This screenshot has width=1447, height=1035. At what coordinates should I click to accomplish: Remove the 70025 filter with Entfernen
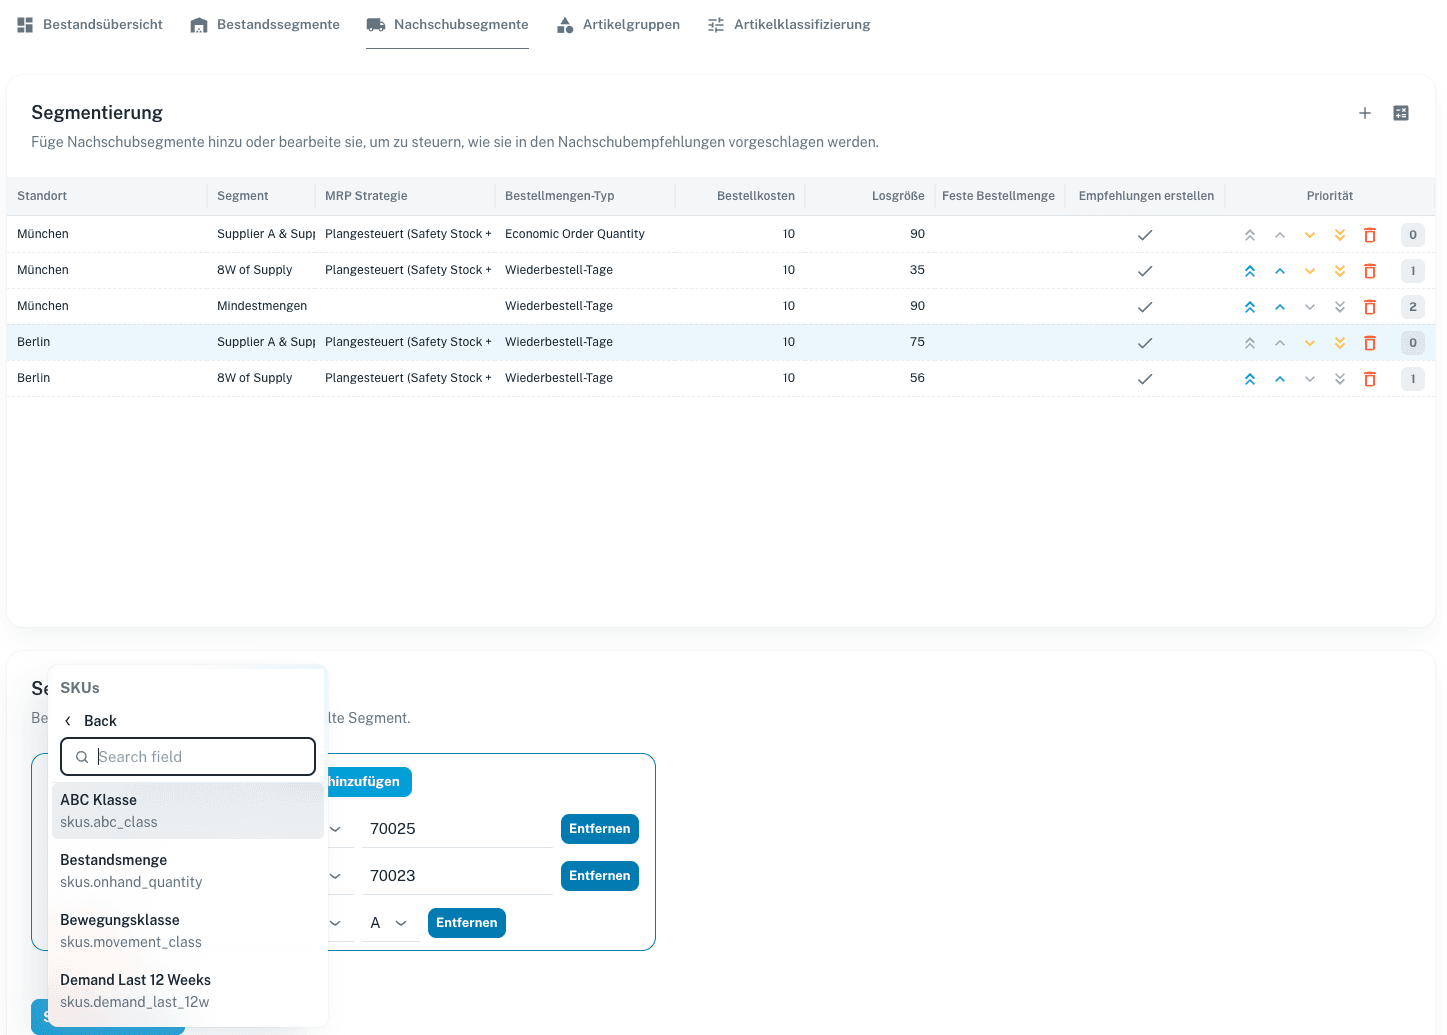point(600,829)
